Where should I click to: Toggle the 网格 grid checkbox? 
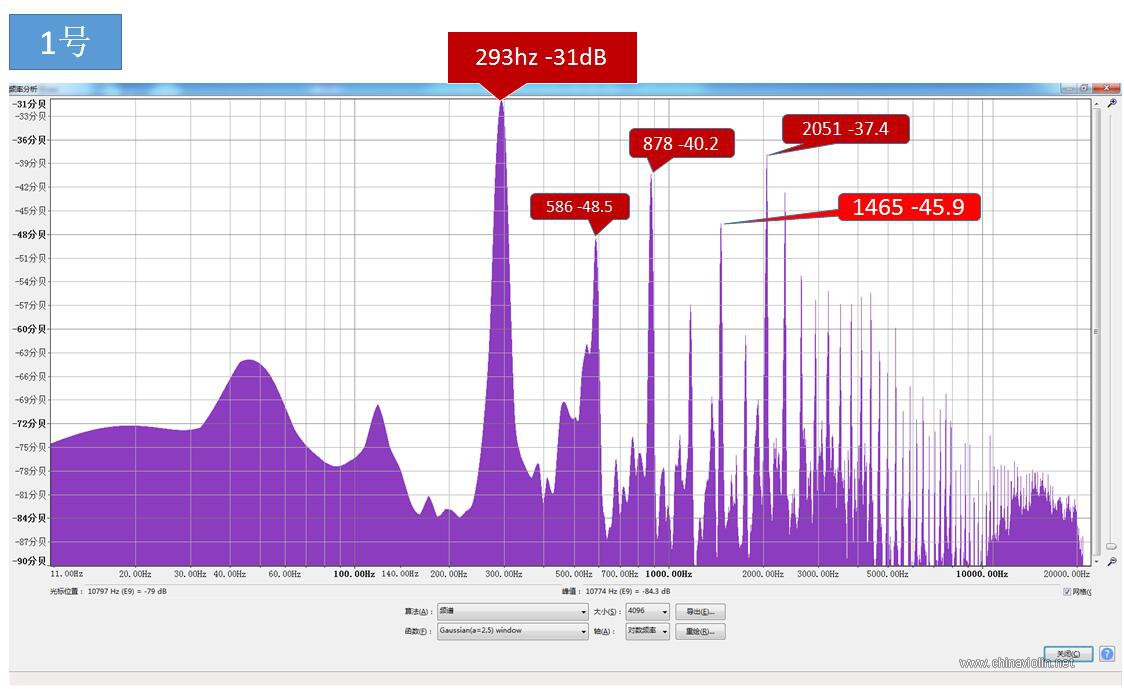coord(1067,591)
